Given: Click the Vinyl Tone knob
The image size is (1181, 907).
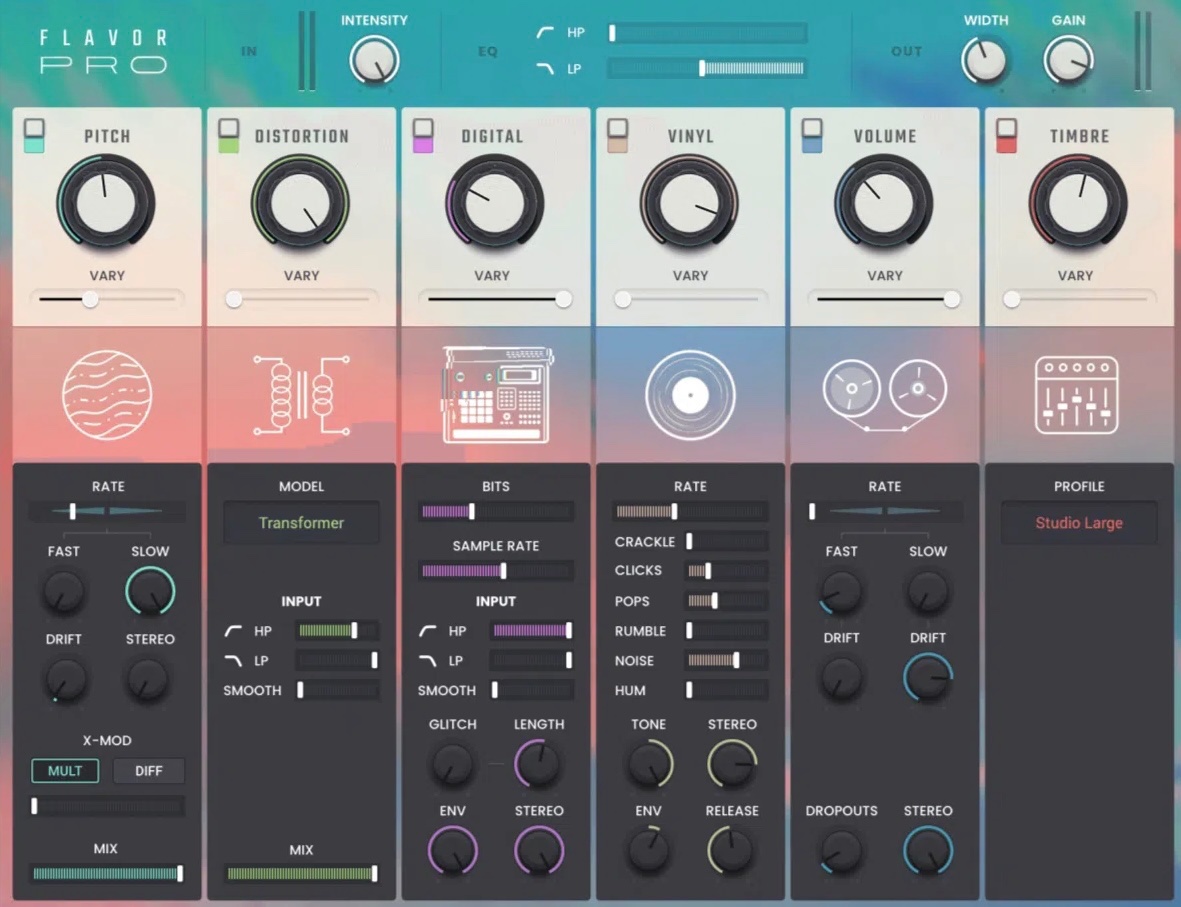Looking at the screenshot, I should point(649,763).
